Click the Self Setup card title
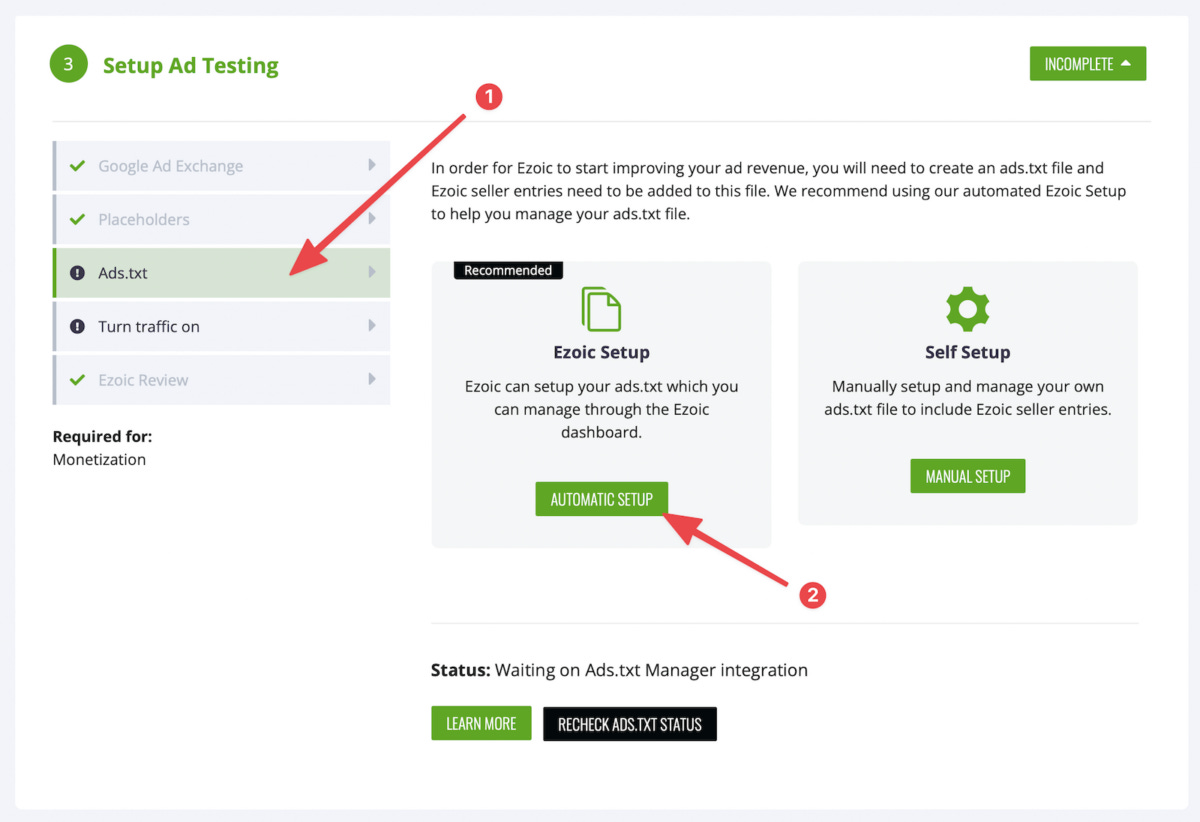 [967, 352]
